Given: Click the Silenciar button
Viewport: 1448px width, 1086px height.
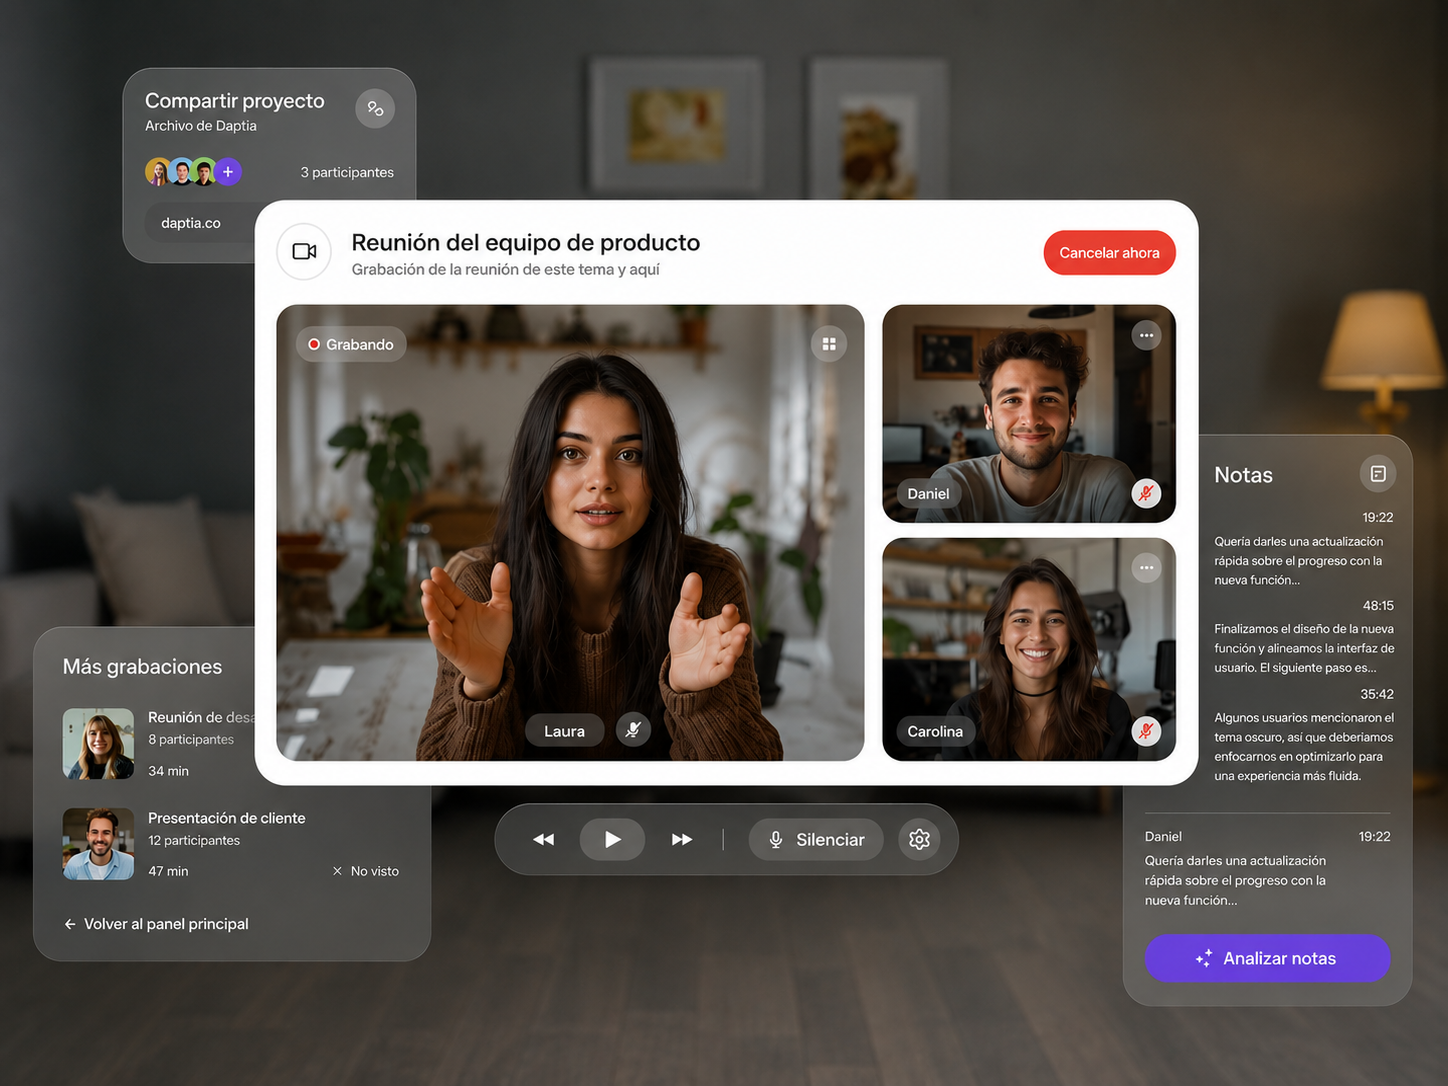Looking at the screenshot, I should pyautogui.click(x=816, y=840).
